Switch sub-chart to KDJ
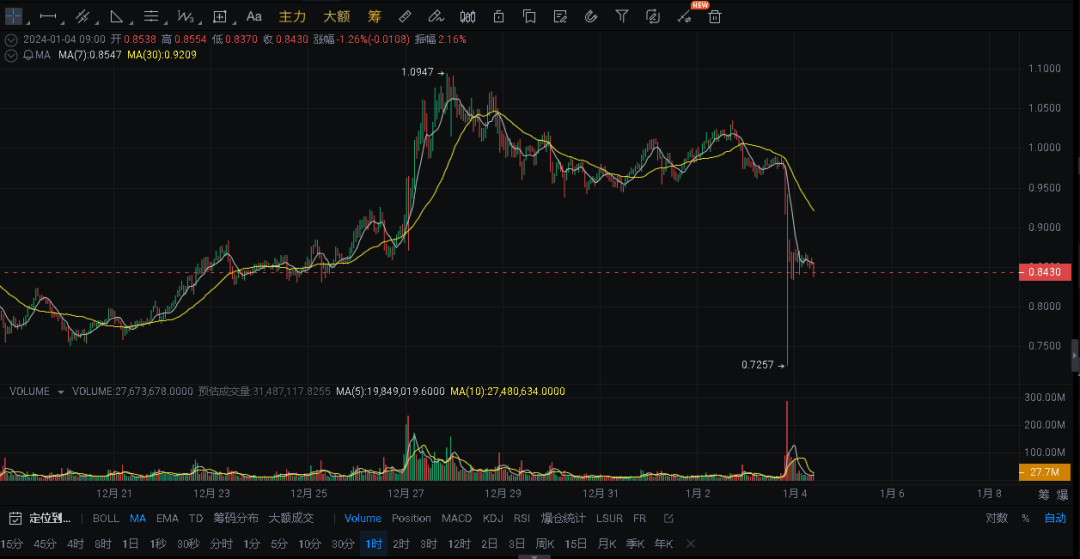This screenshot has height=559, width=1080. pyautogui.click(x=492, y=518)
